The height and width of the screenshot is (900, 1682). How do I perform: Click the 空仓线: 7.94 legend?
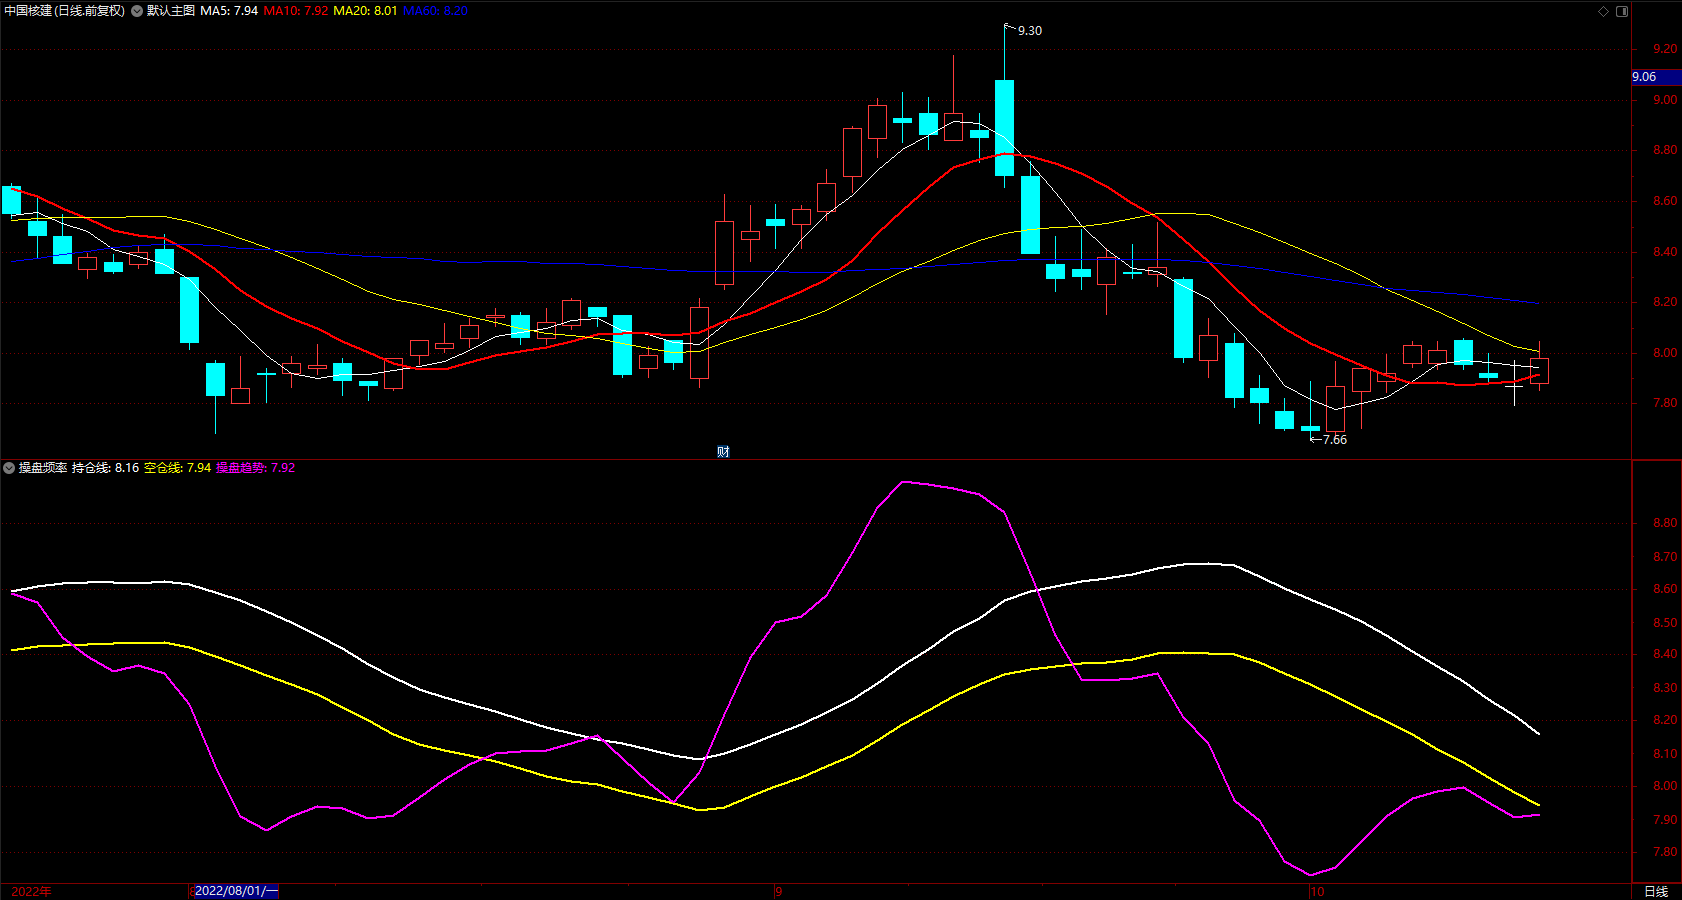[x=177, y=468]
